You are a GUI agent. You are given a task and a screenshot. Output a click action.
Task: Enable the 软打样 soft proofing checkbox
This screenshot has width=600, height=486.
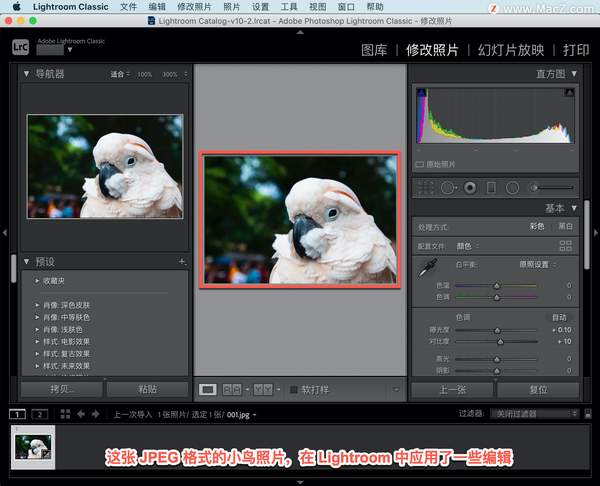[x=294, y=389]
